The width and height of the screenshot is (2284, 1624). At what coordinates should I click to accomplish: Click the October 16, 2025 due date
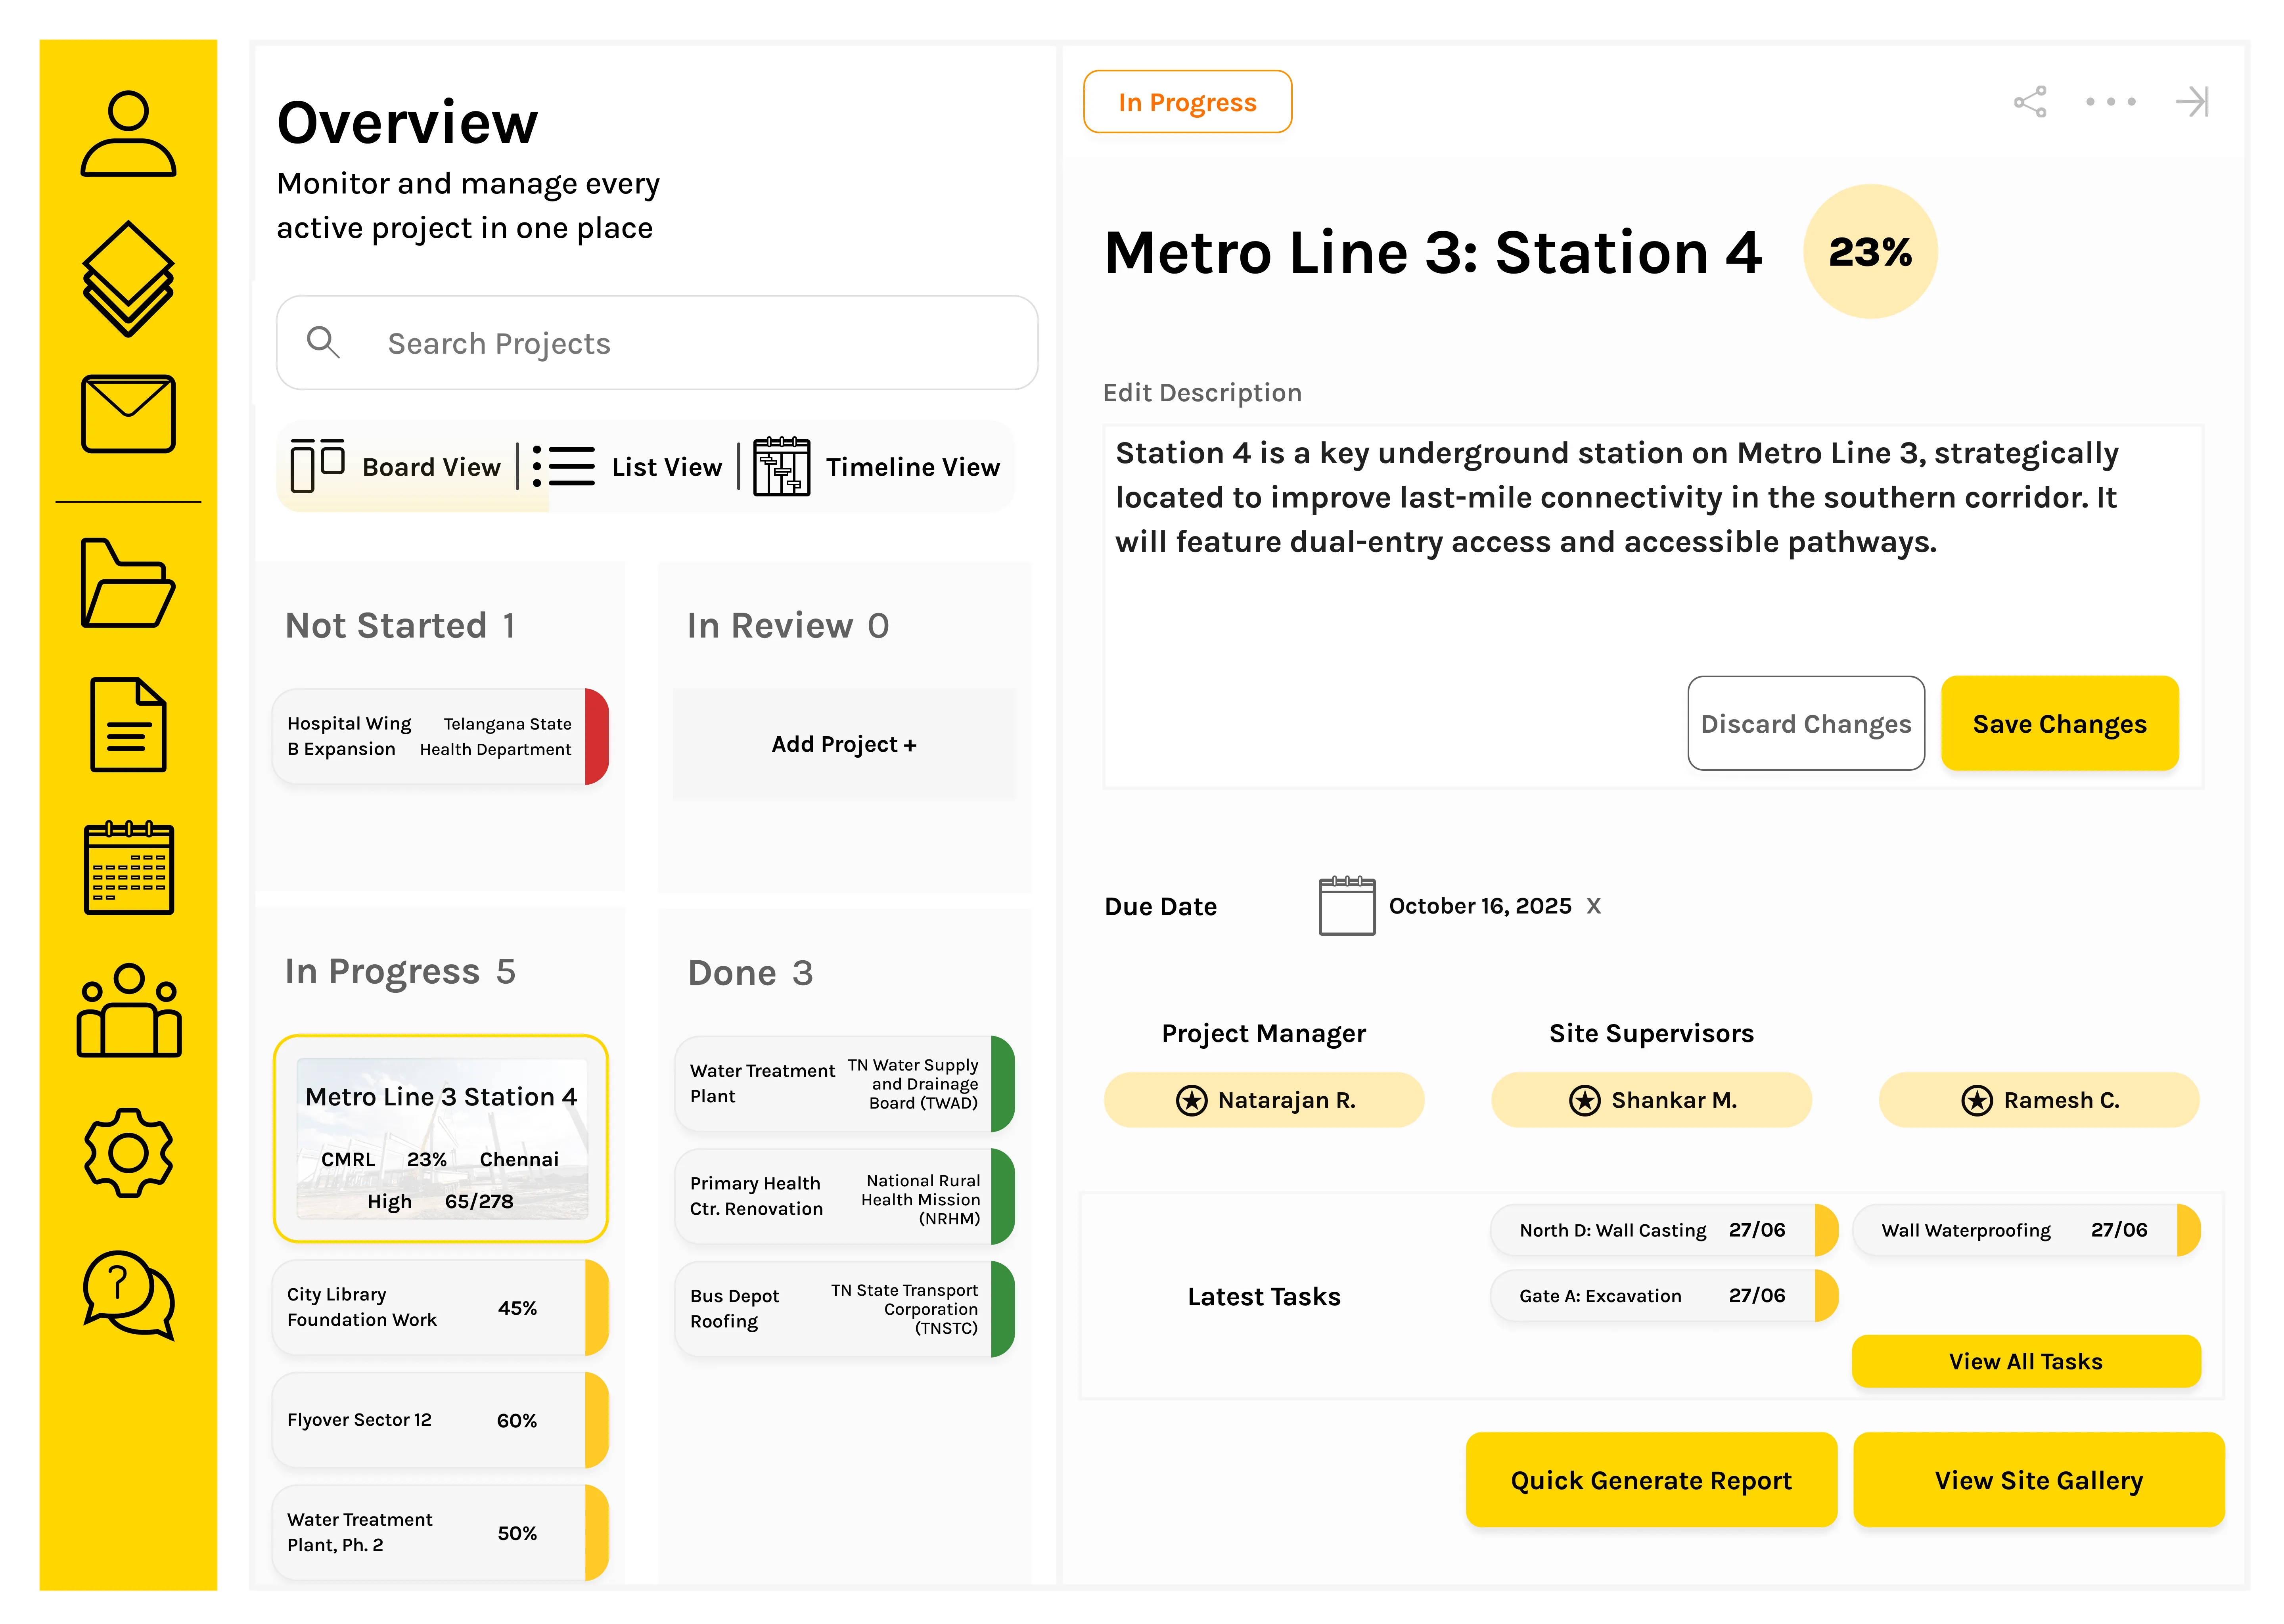click(x=1480, y=906)
